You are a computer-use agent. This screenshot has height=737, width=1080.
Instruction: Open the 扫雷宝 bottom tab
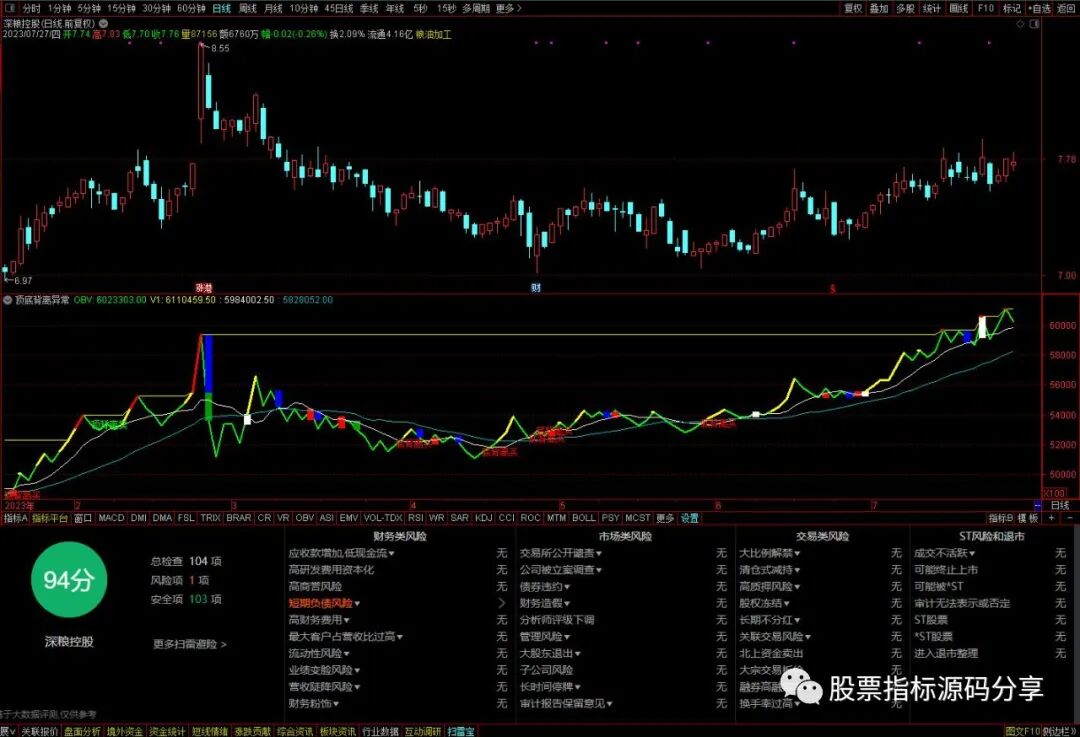[461, 731]
